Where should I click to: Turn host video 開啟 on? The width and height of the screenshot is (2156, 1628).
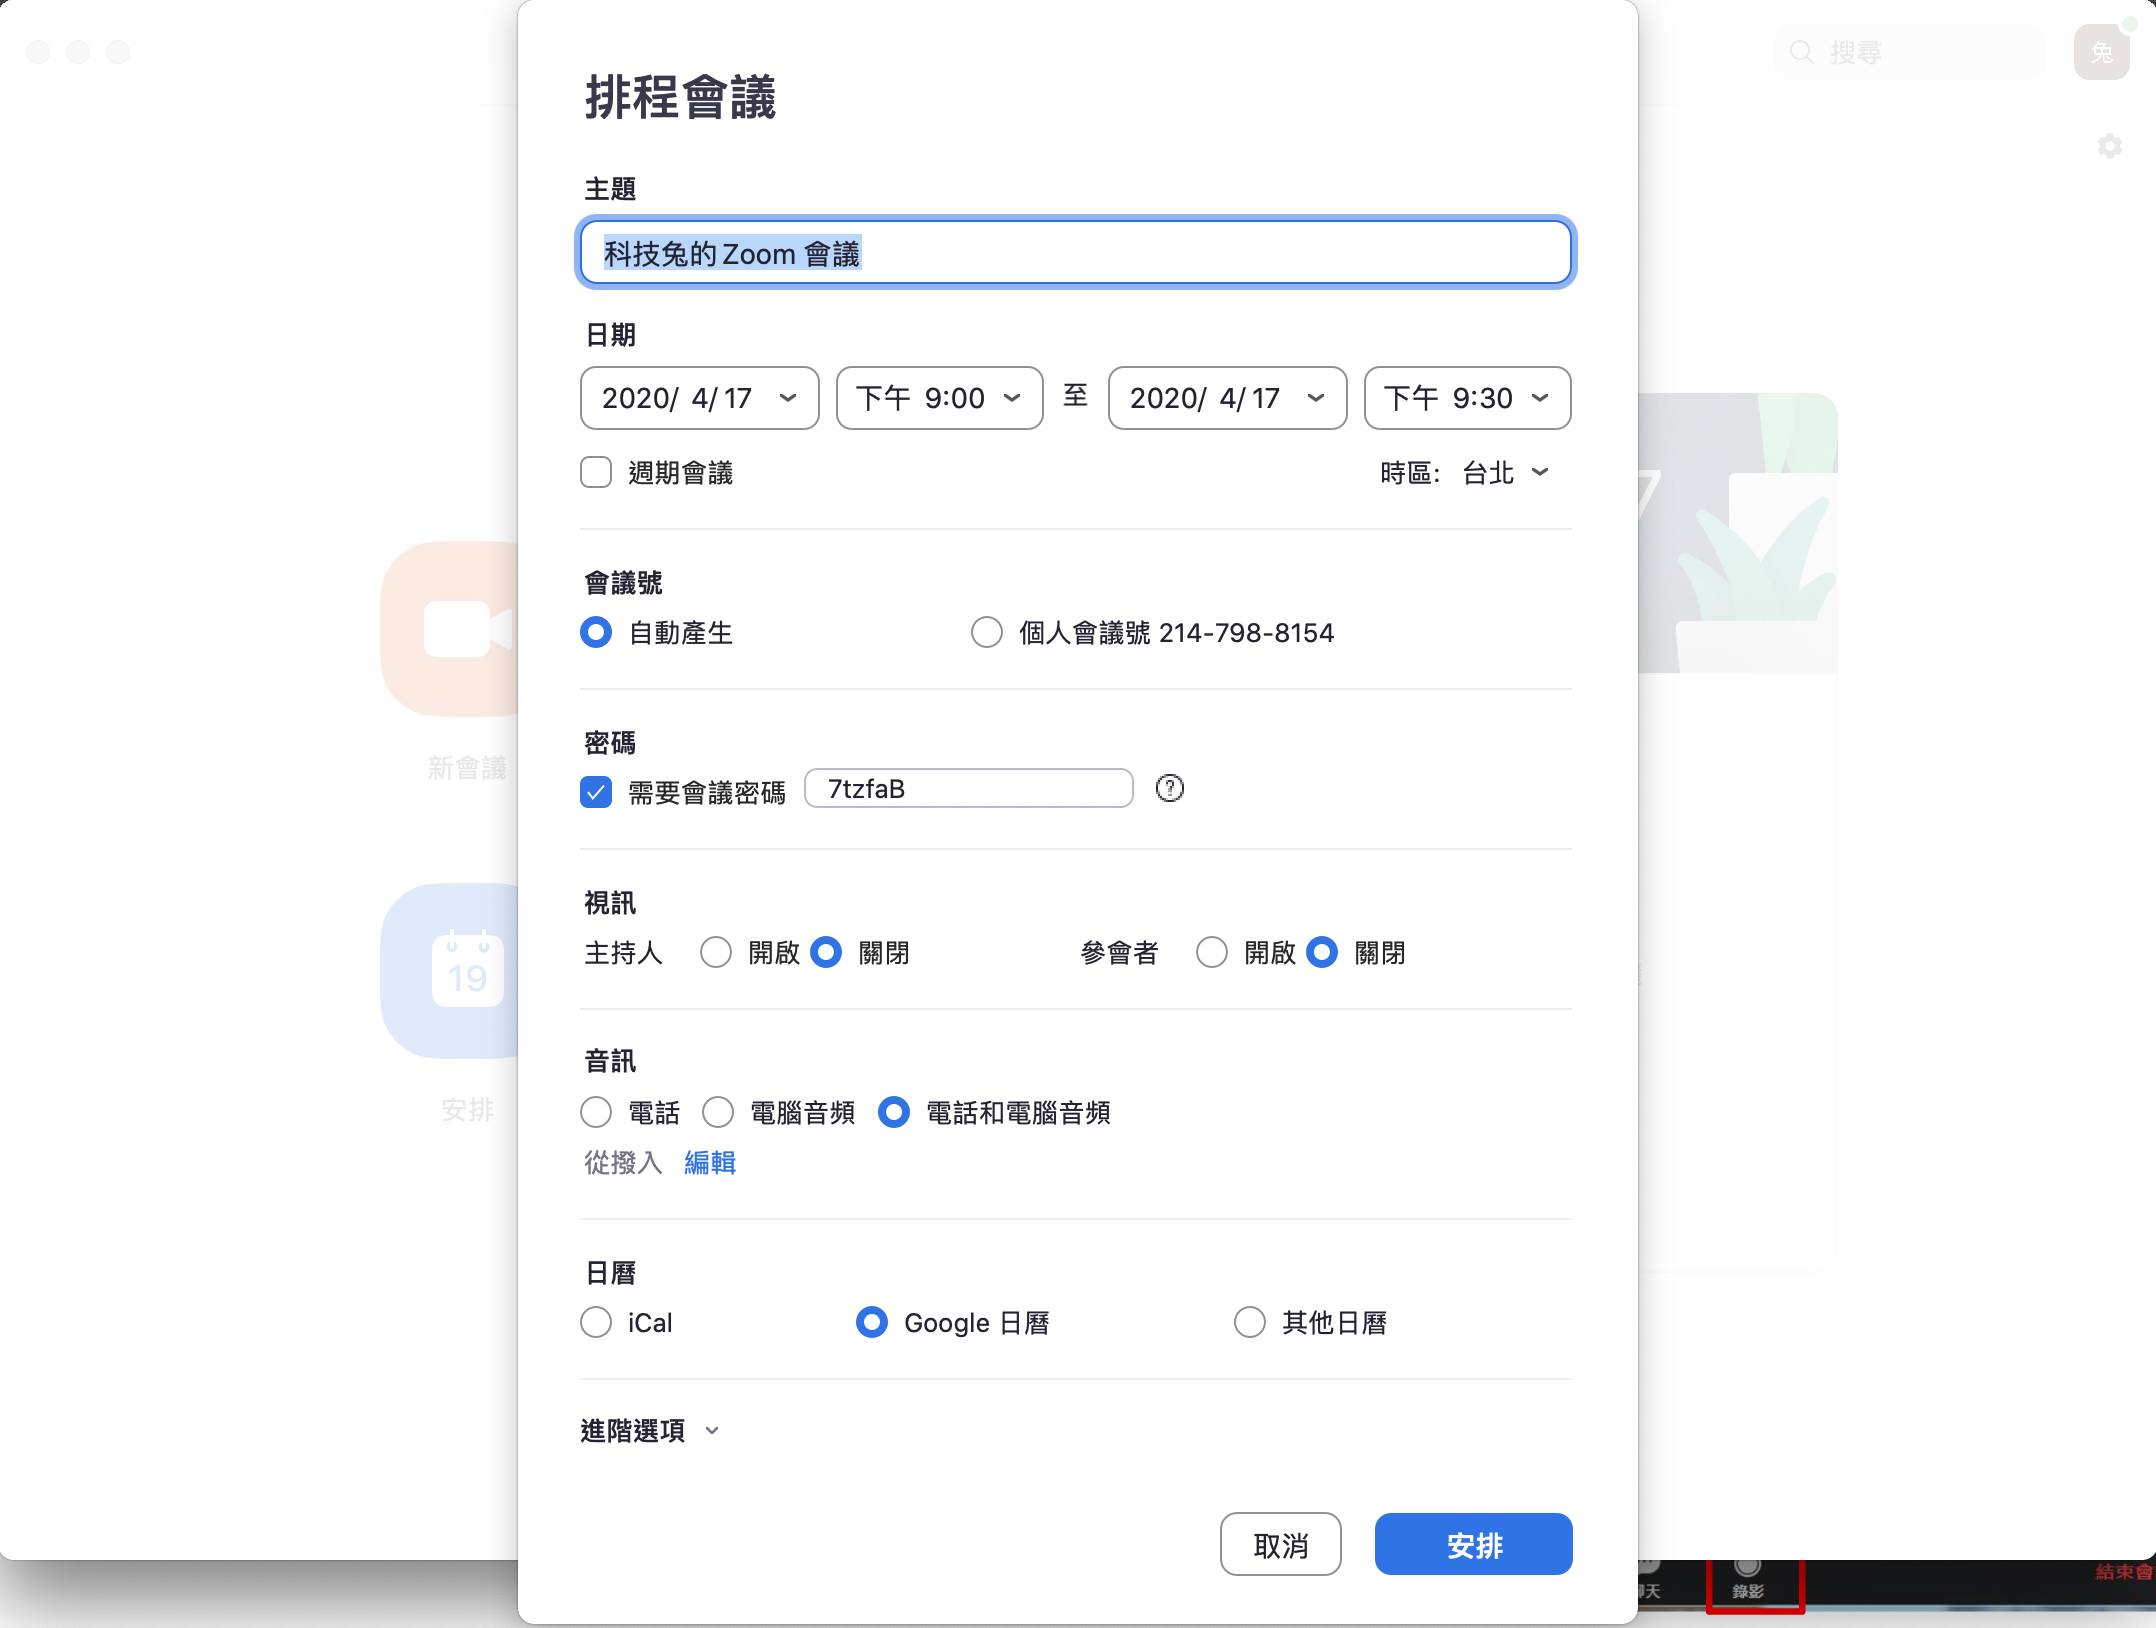[x=716, y=952]
